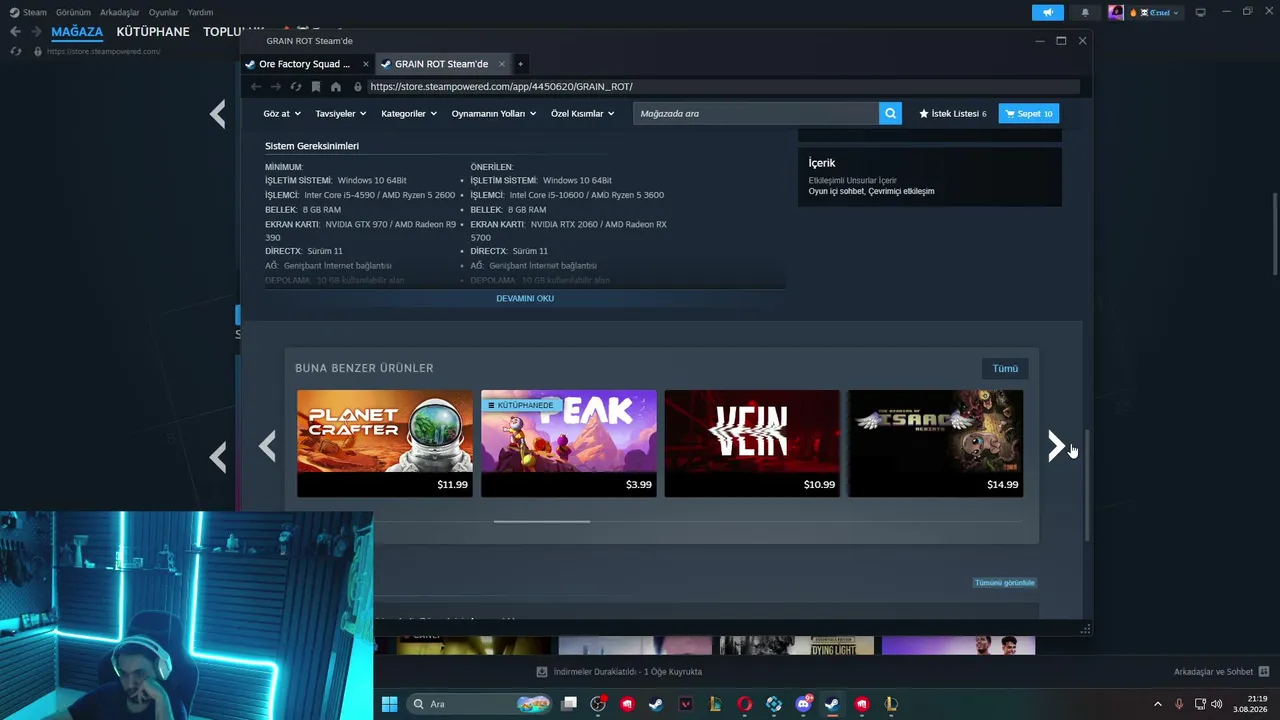Click the Tümünü görüntüle link

pos(1005,582)
